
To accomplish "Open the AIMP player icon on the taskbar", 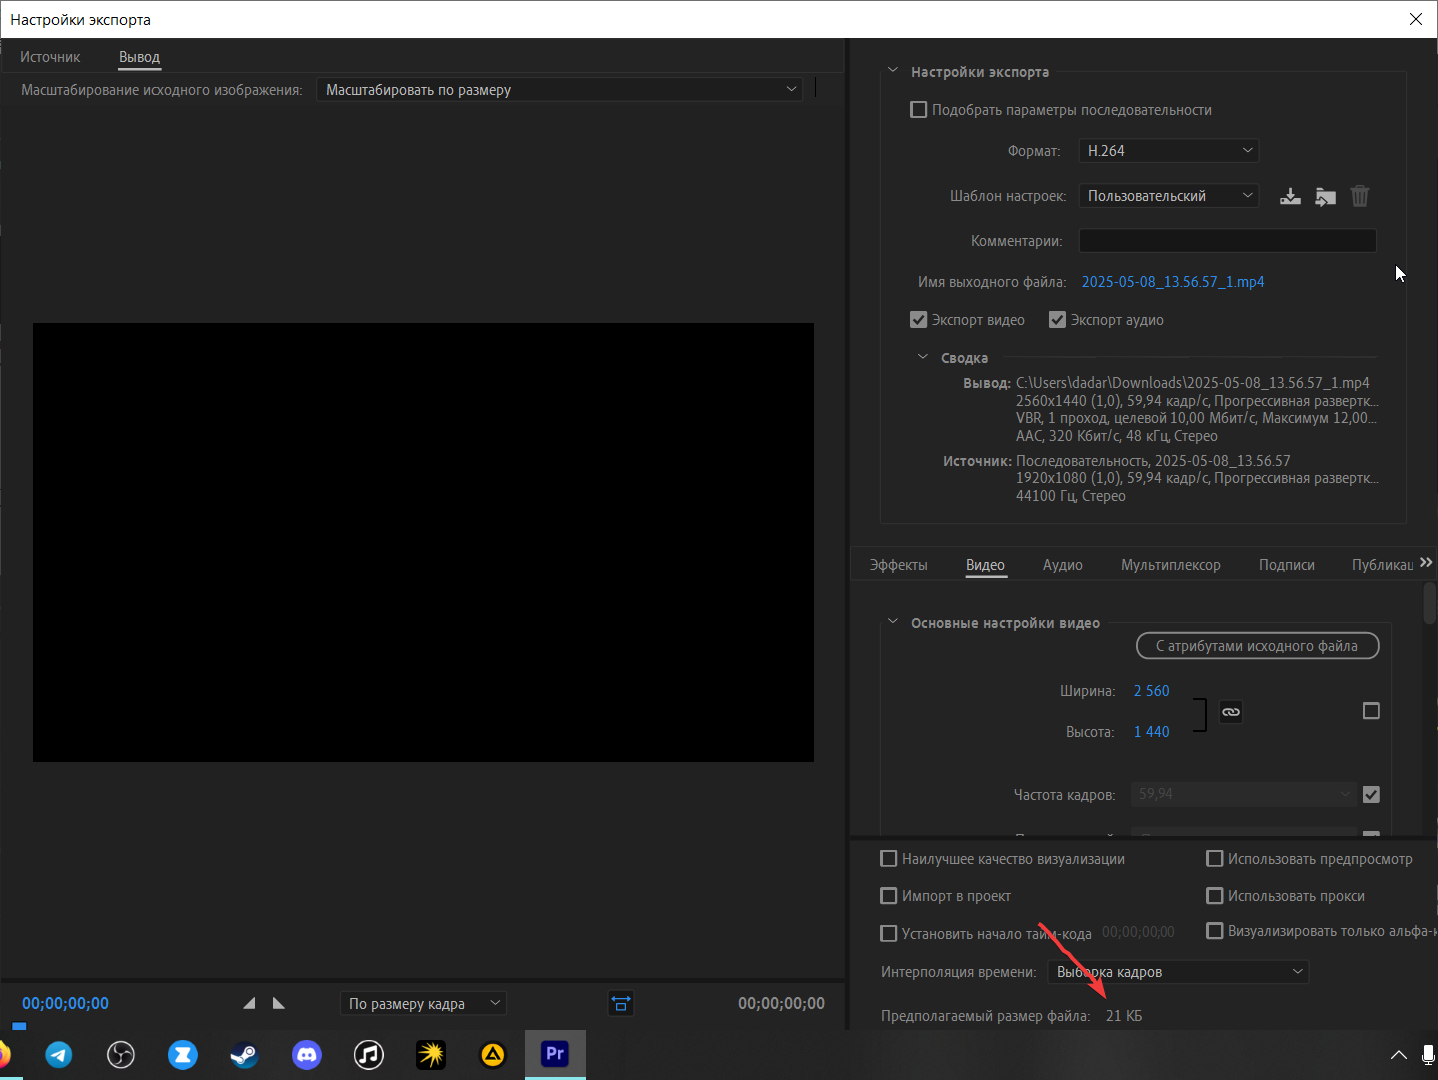I will (x=493, y=1054).
